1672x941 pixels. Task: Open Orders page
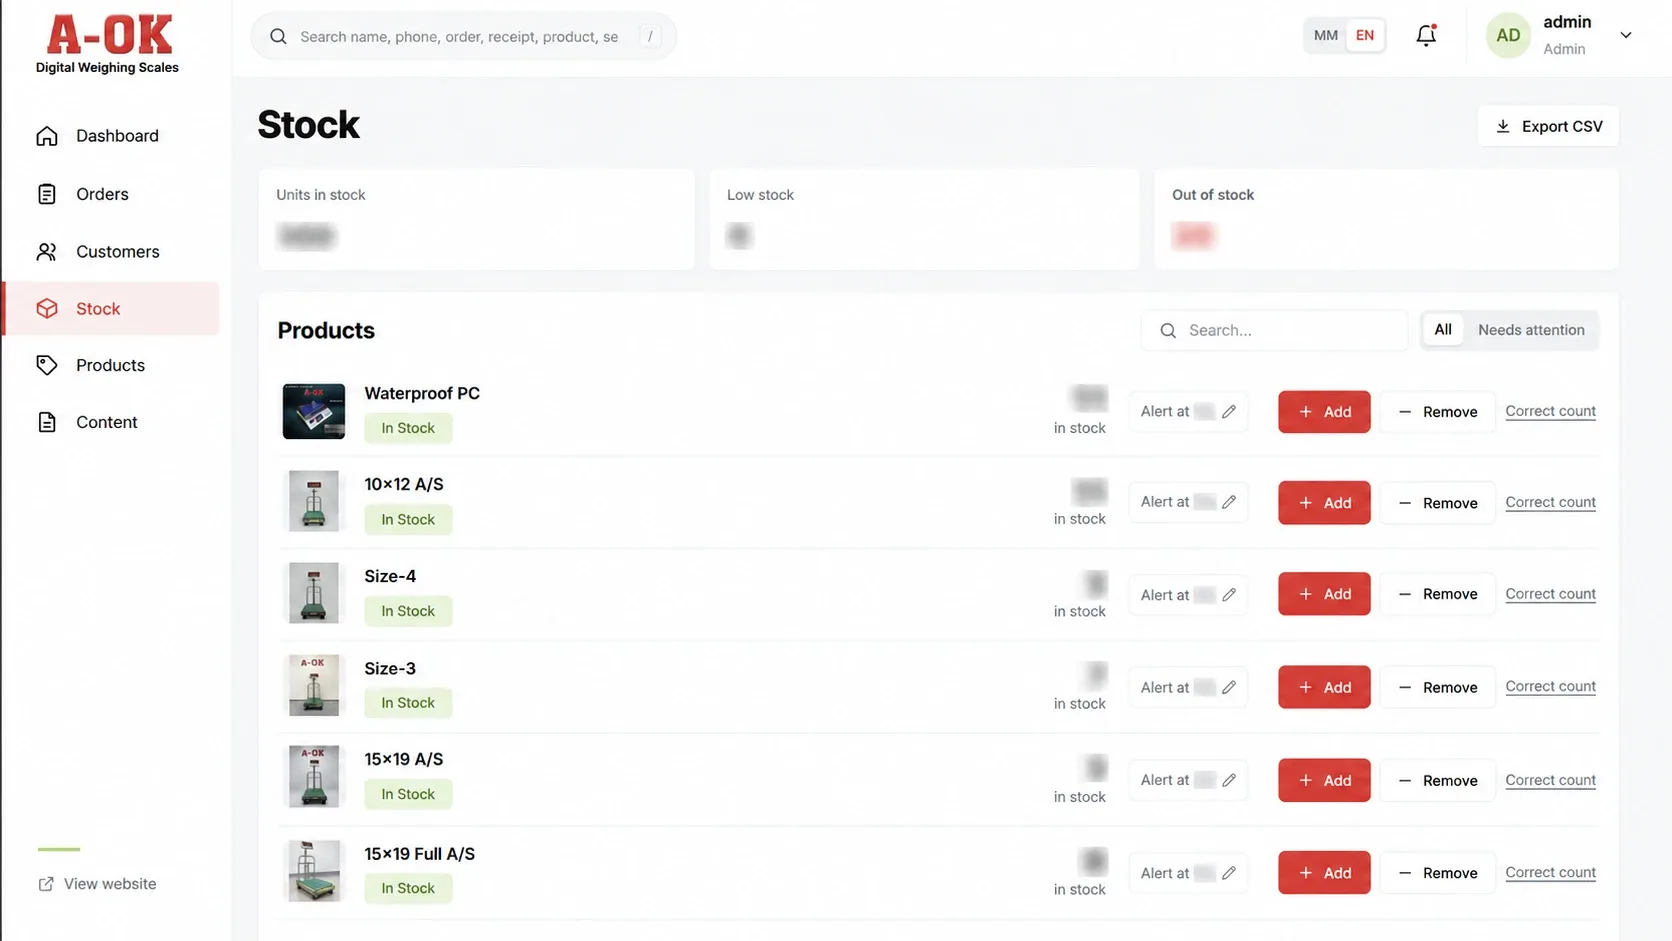(x=112, y=194)
